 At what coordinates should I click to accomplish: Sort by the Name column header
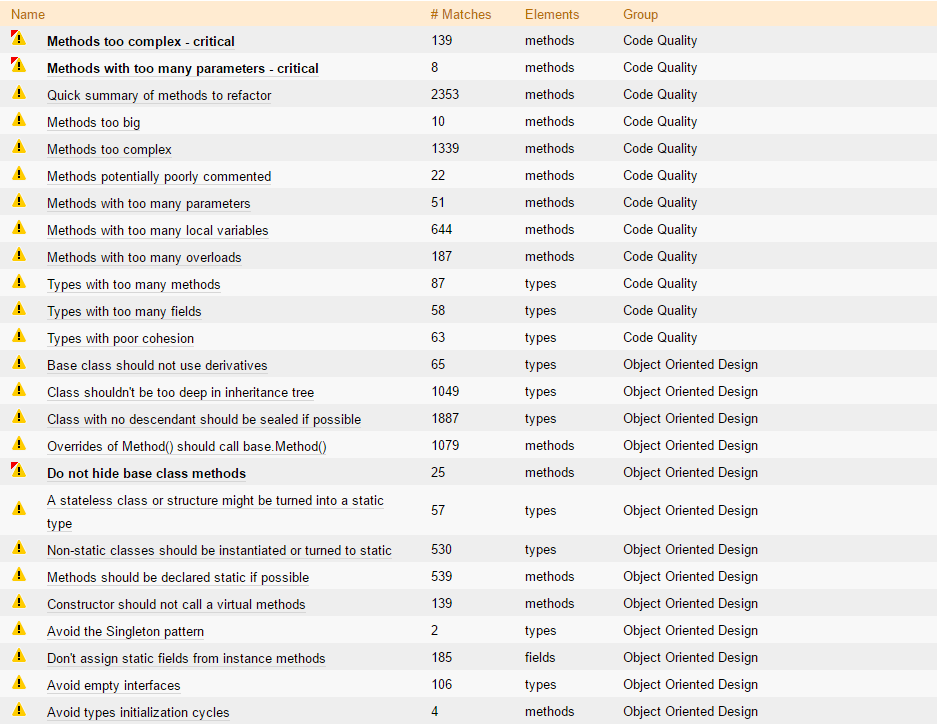(x=28, y=14)
